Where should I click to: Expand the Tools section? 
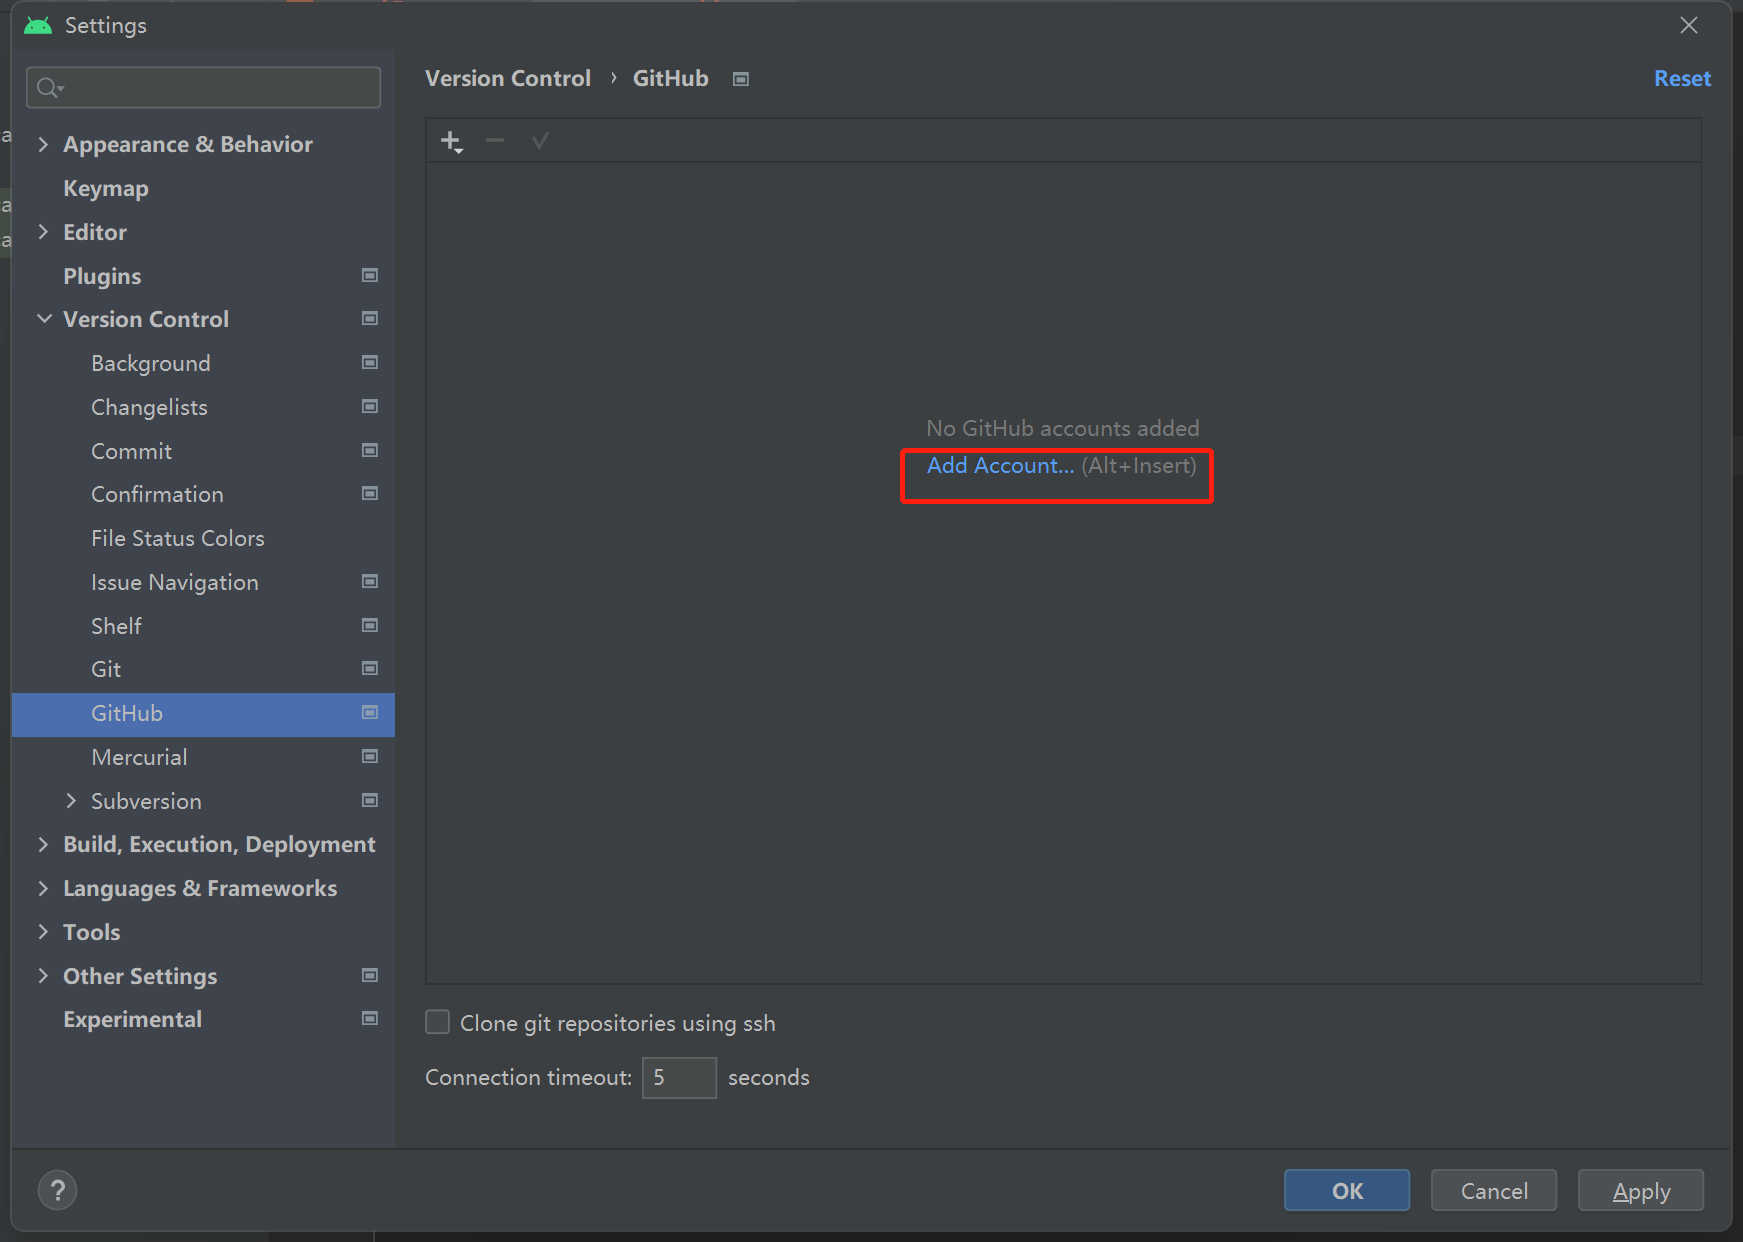click(43, 932)
